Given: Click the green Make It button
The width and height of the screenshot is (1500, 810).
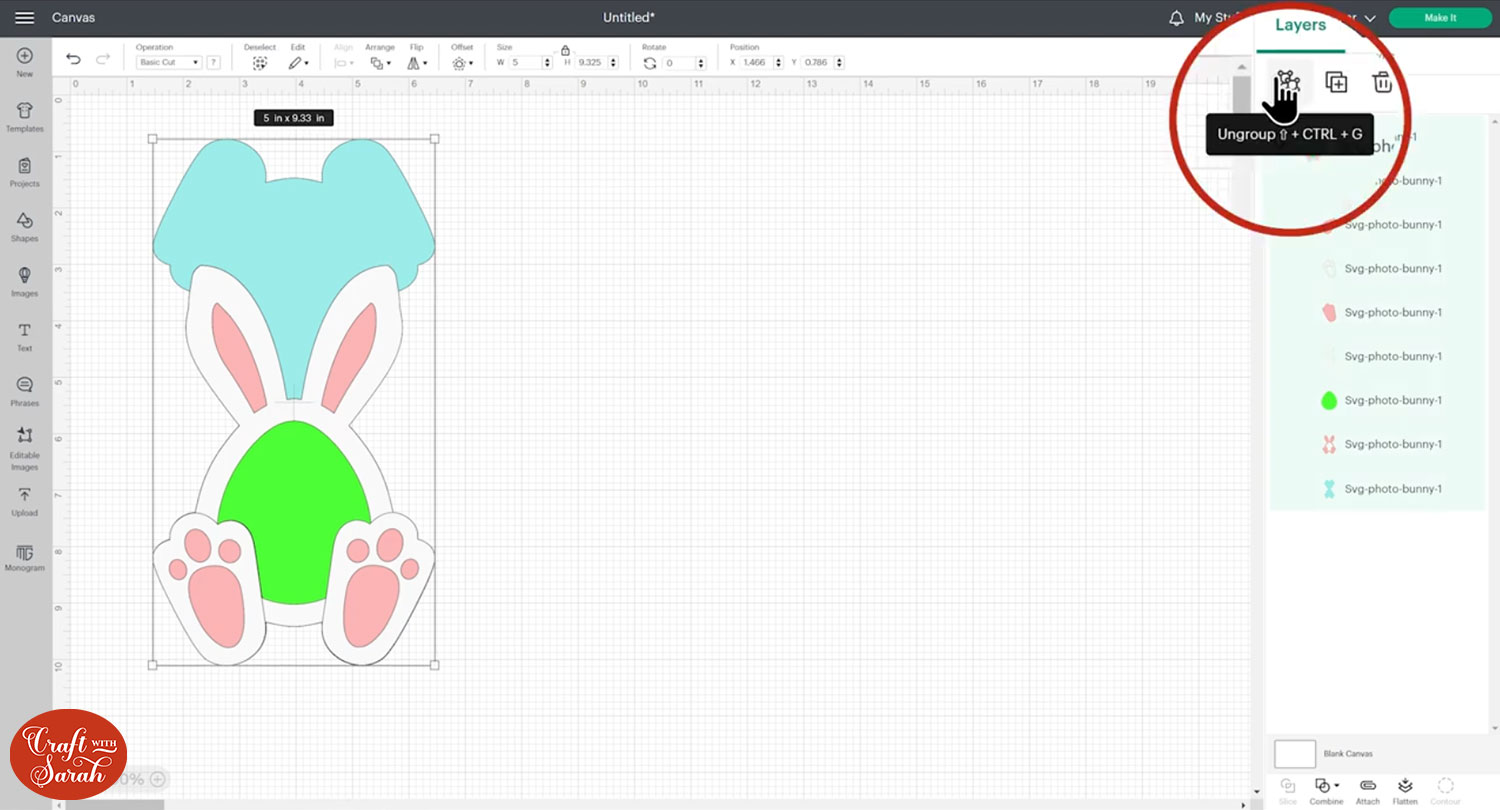Looking at the screenshot, I should point(1440,18).
